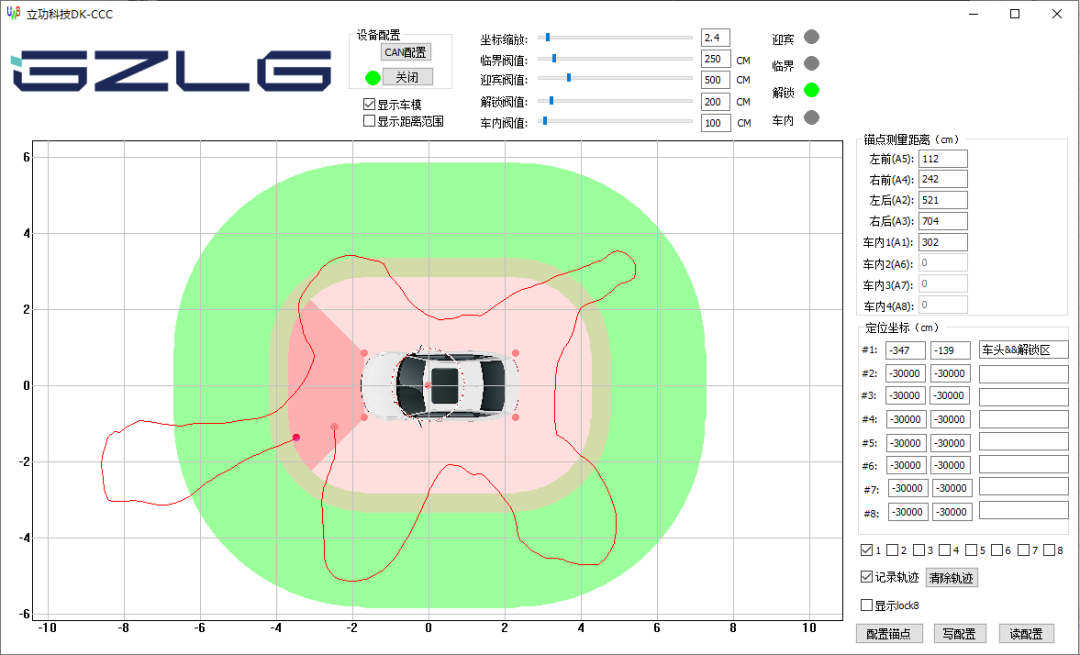Uncheck the 显示车模 checkbox
This screenshot has width=1080, height=655.
[x=368, y=104]
